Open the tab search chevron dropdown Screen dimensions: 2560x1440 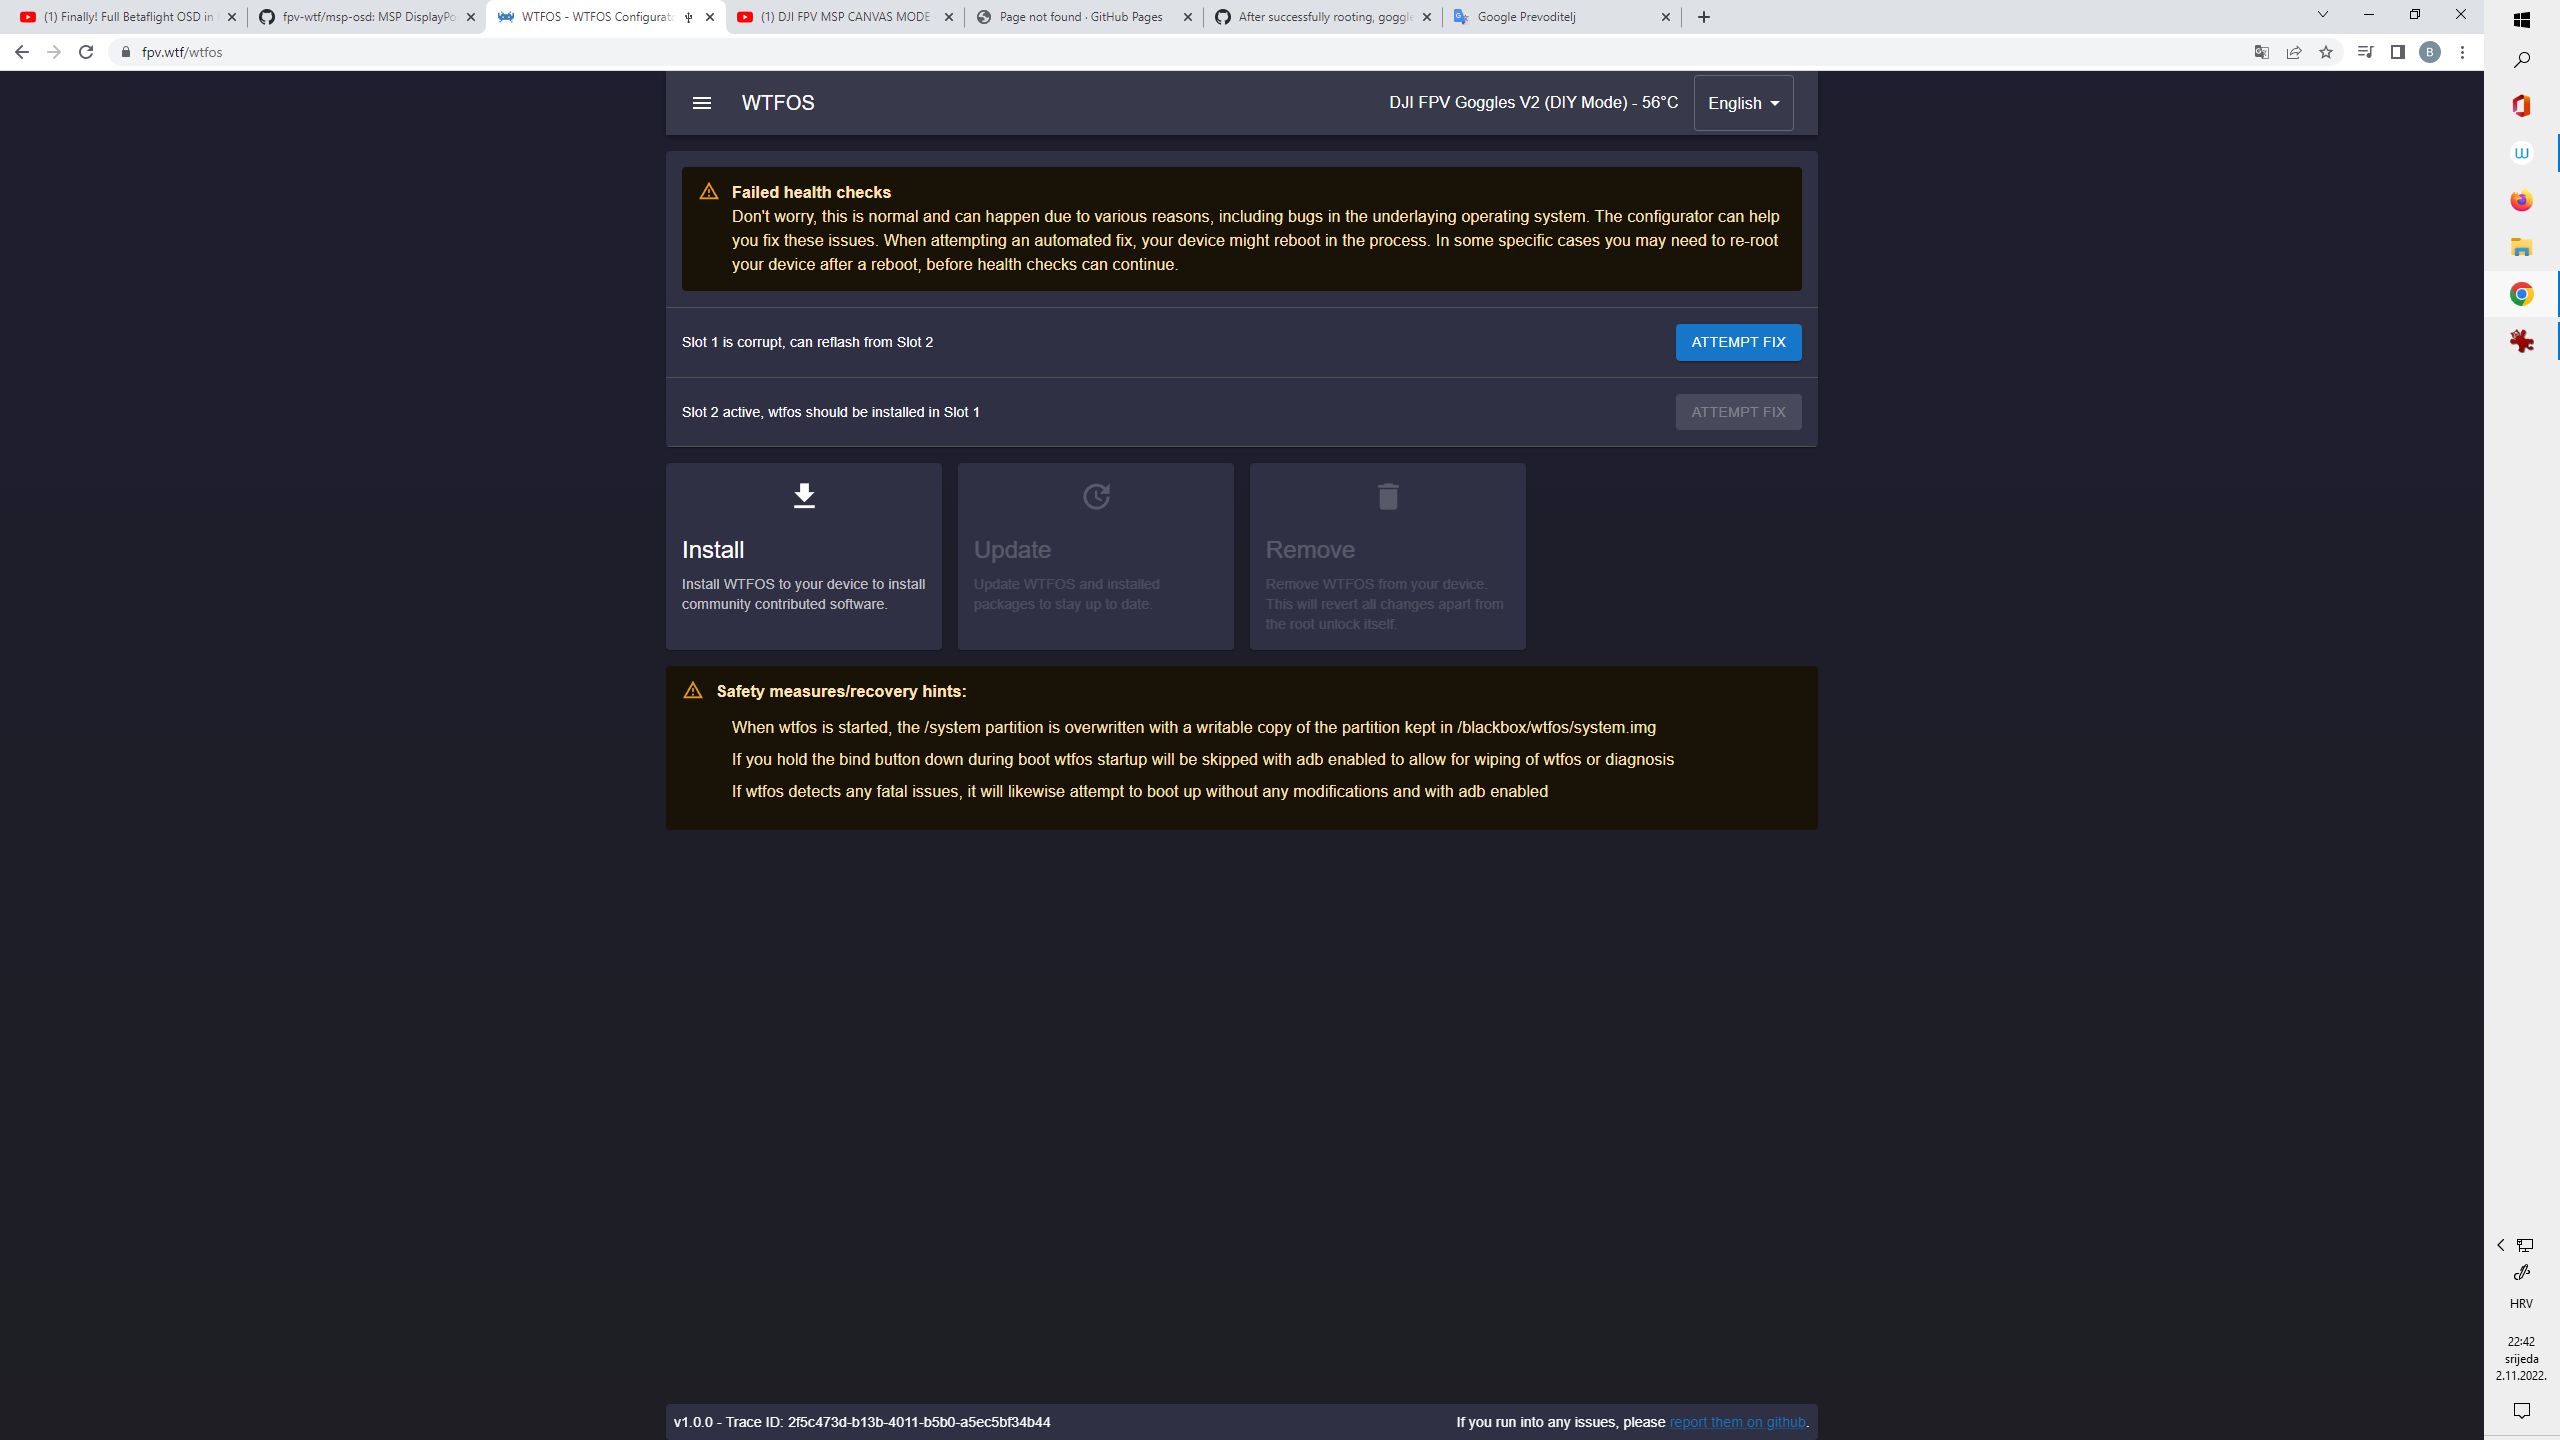click(2322, 15)
